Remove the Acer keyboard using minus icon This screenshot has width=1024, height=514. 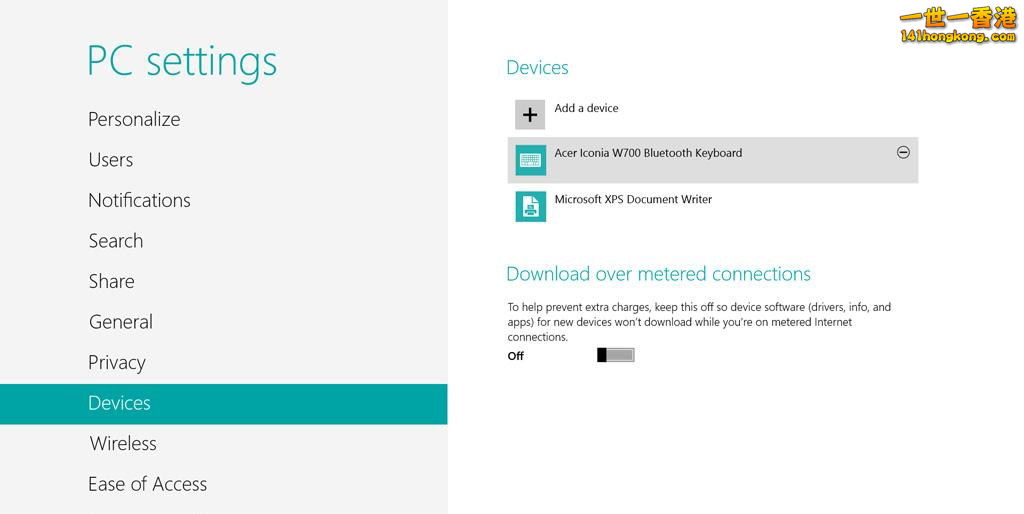coord(903,153)
